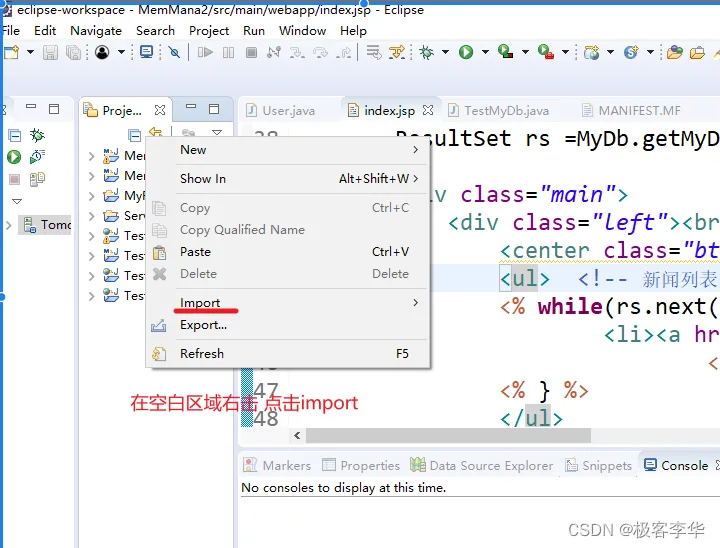720x548 pixels.
Task: Open New submenu in context menu
Action: [288, 150]
